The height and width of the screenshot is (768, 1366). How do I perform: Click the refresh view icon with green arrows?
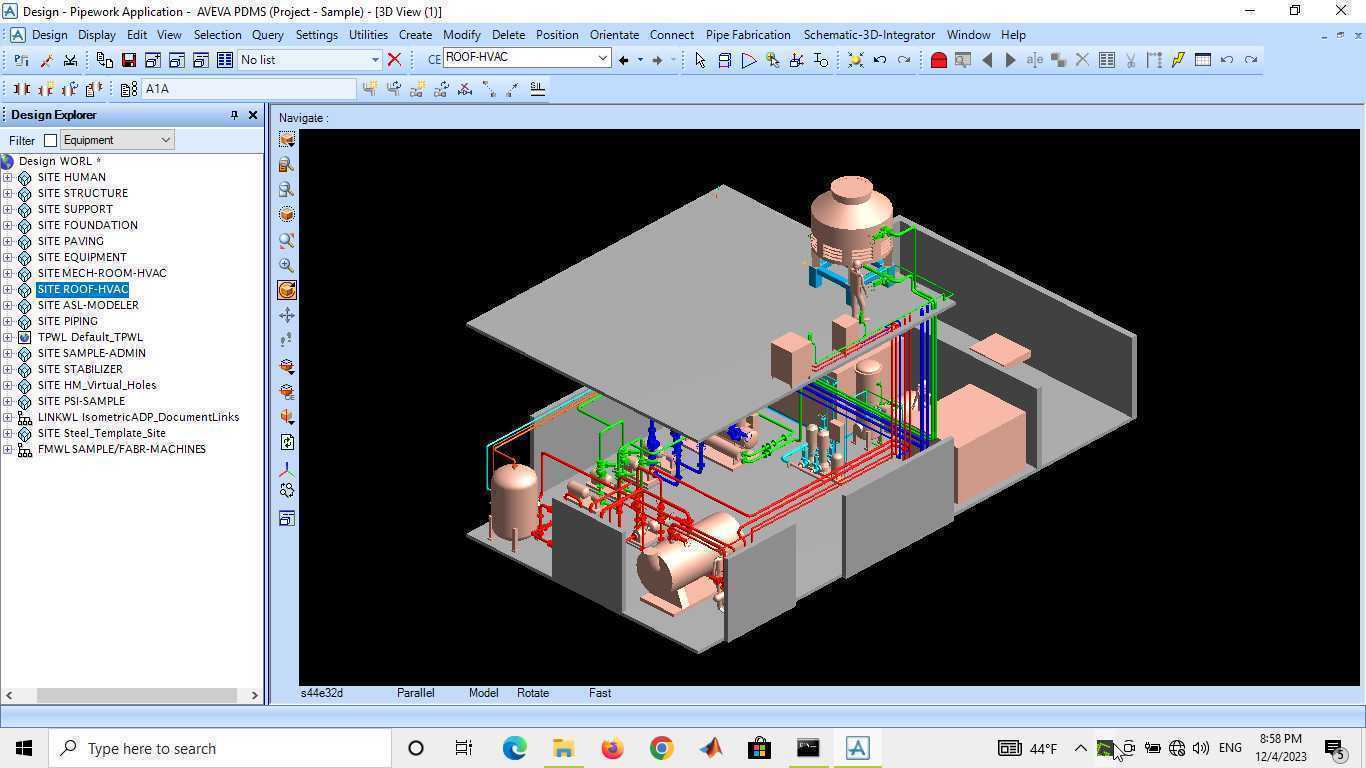click(x=287, y=442)
